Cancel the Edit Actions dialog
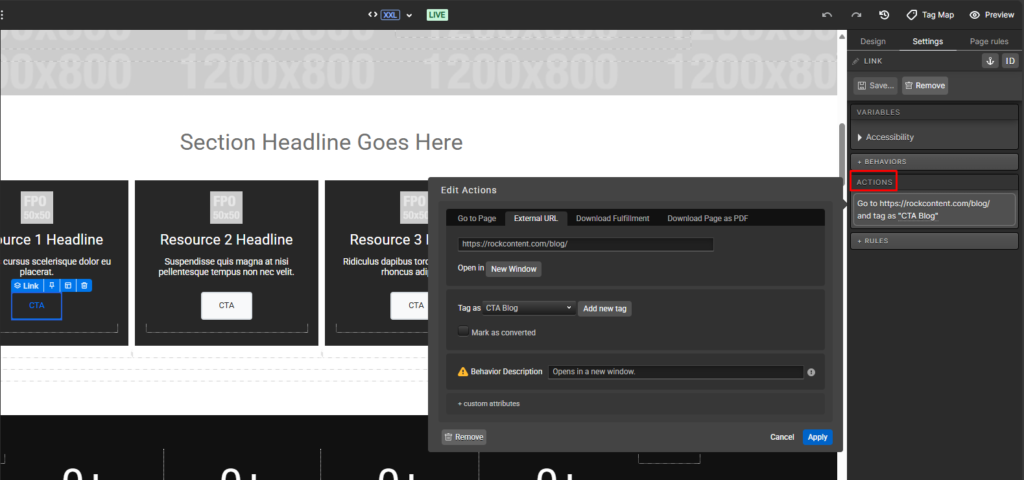The width and height of the screenshot is (1024, 480). tap(782, 437)
